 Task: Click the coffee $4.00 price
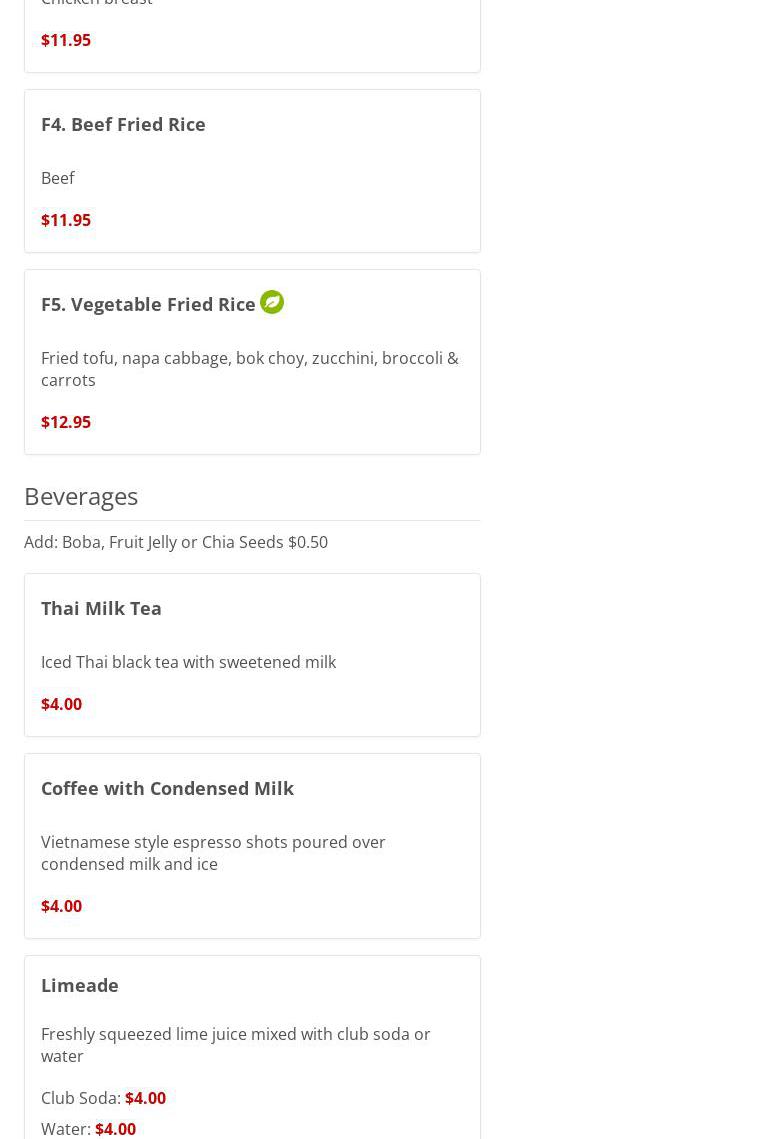pos(61,906)
